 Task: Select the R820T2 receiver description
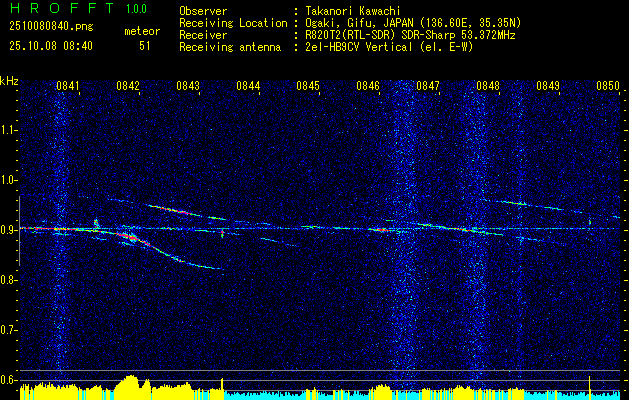410,35
